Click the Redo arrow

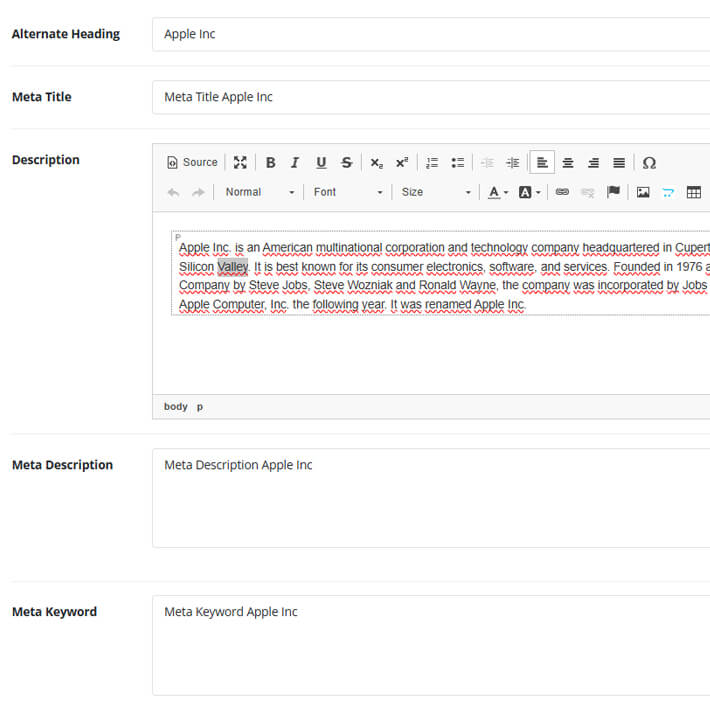[198, 192]
